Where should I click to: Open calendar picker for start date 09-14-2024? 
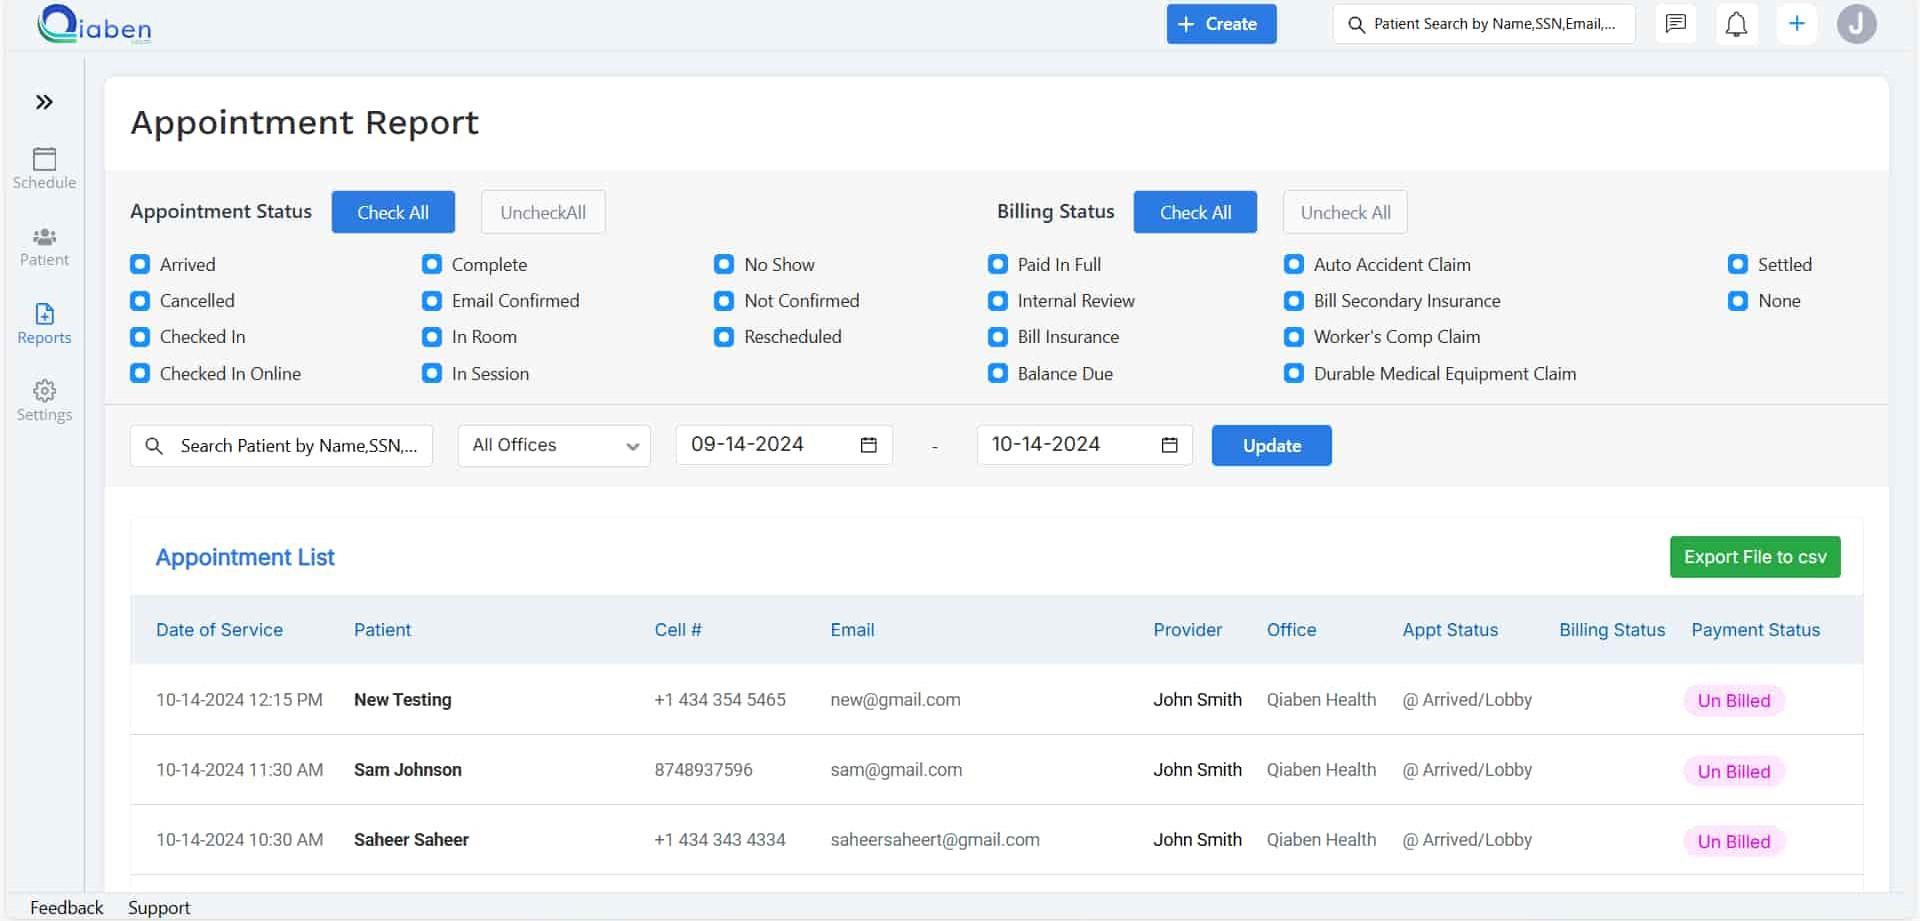869,445
